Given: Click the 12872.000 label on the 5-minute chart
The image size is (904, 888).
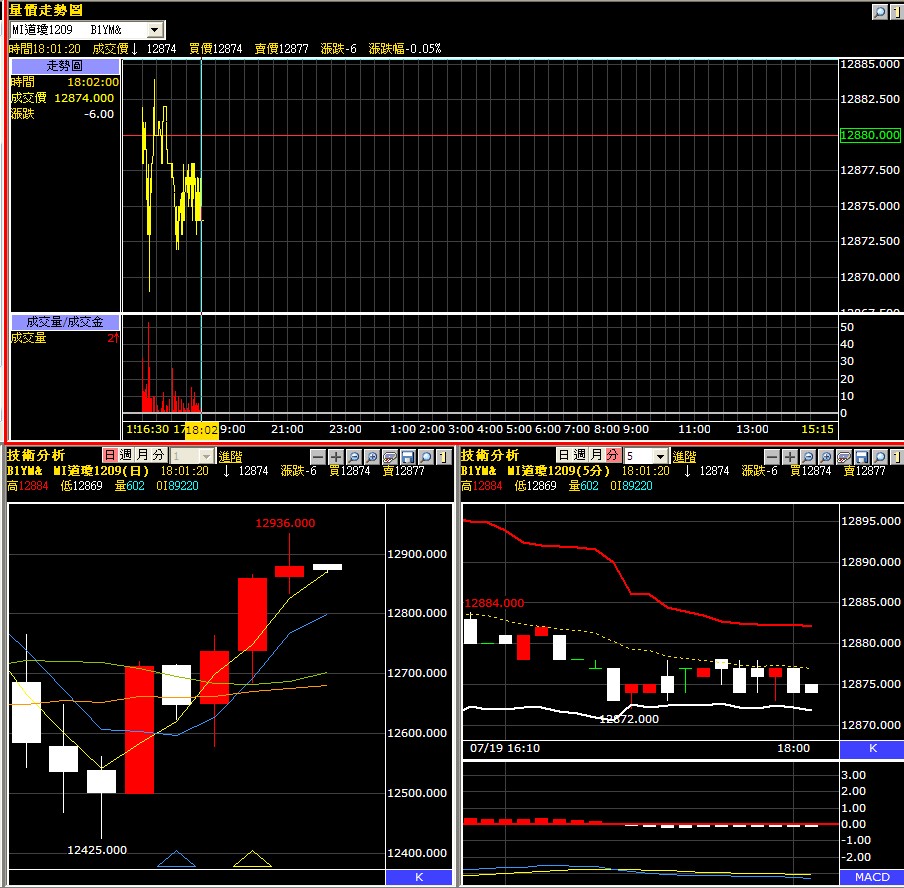Looking at the screenshot, I should click(x=629, y=719).
